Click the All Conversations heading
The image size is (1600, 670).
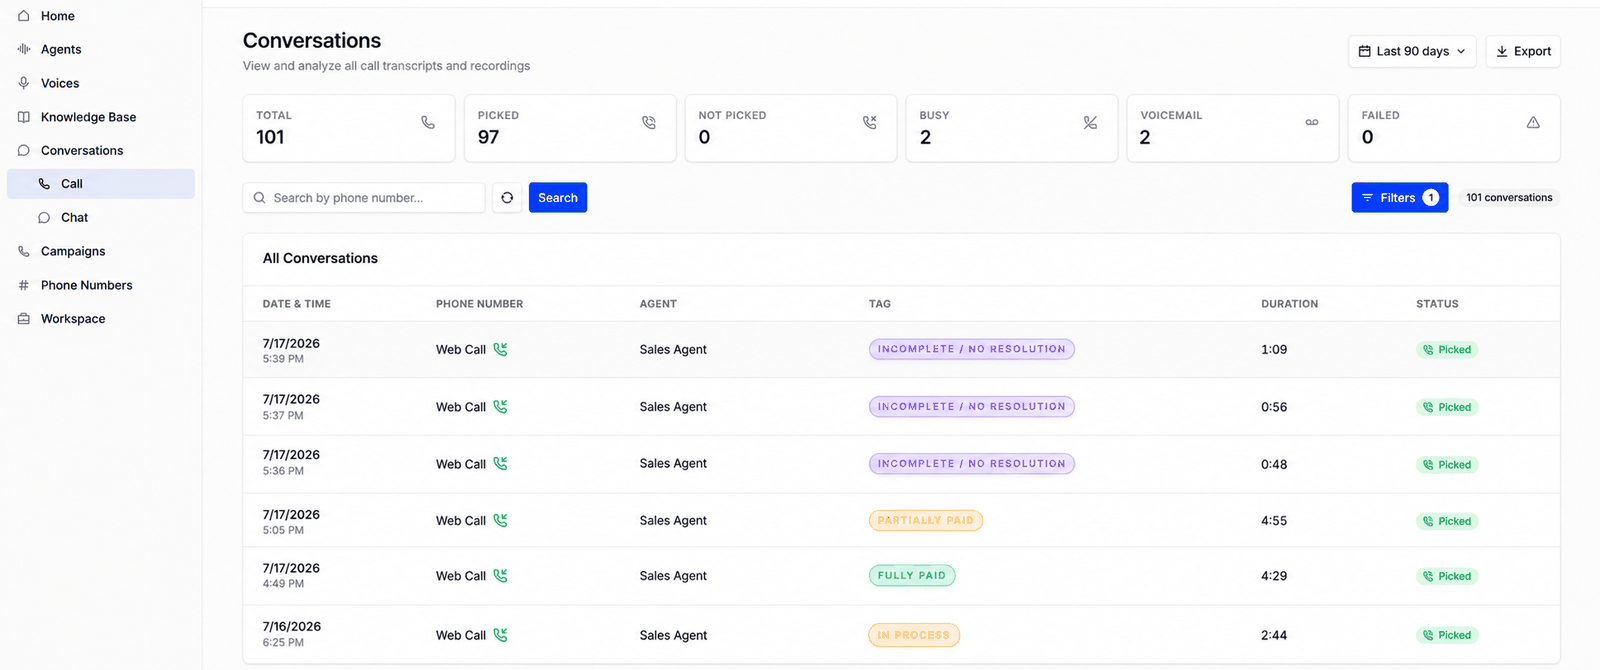(320, 258)
